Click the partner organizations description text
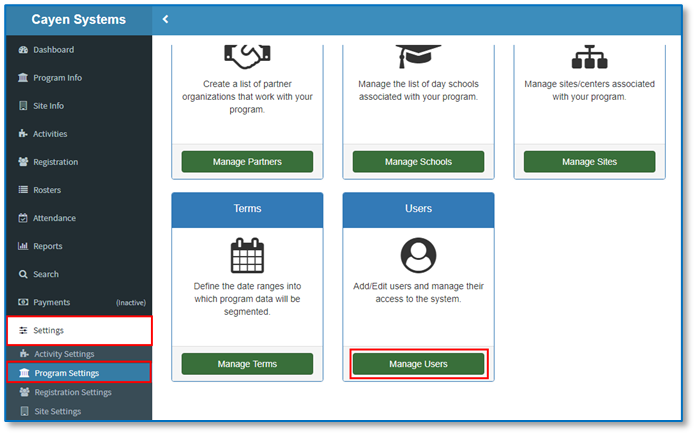This screenshot has width=696, height=435. pyautogui.click(x=247, y=97)
